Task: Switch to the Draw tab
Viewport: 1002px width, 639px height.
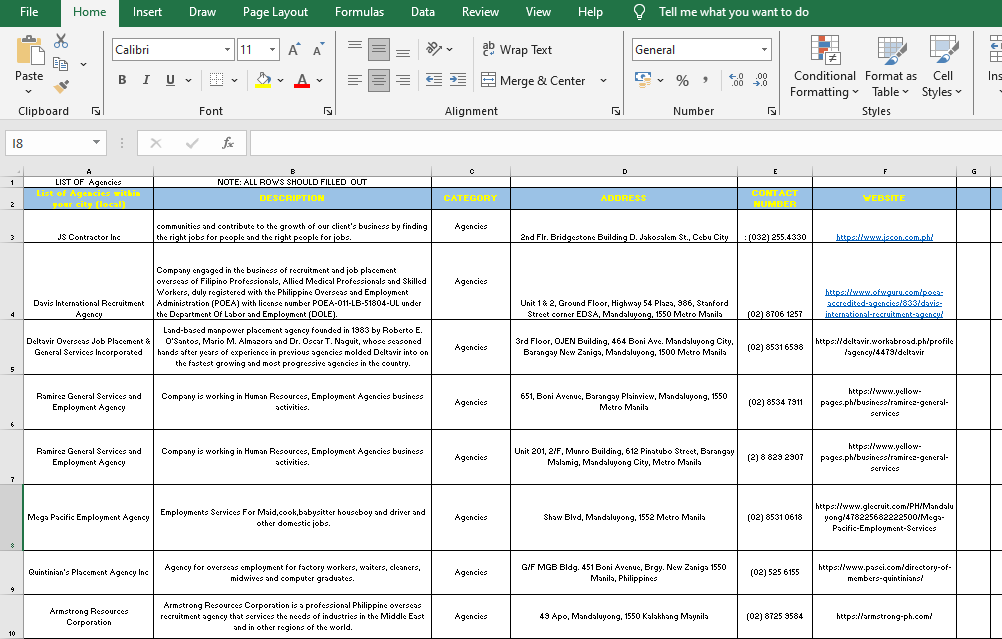Action: pos(202,12)
